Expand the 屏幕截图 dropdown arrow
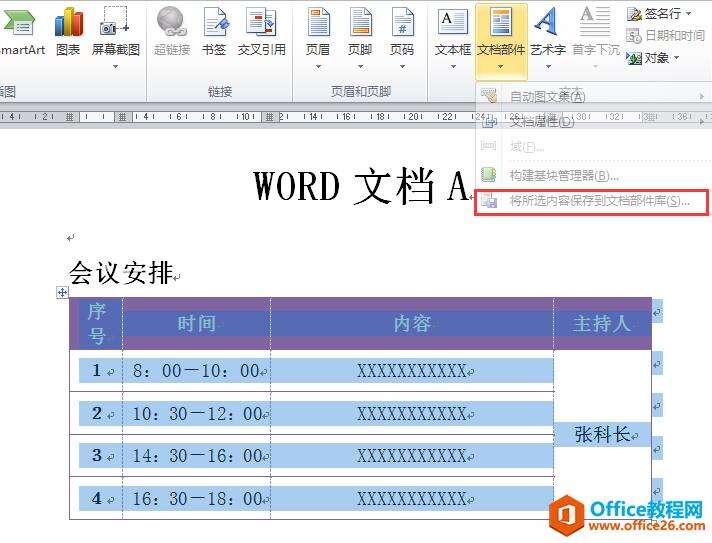 click(115, 67)
